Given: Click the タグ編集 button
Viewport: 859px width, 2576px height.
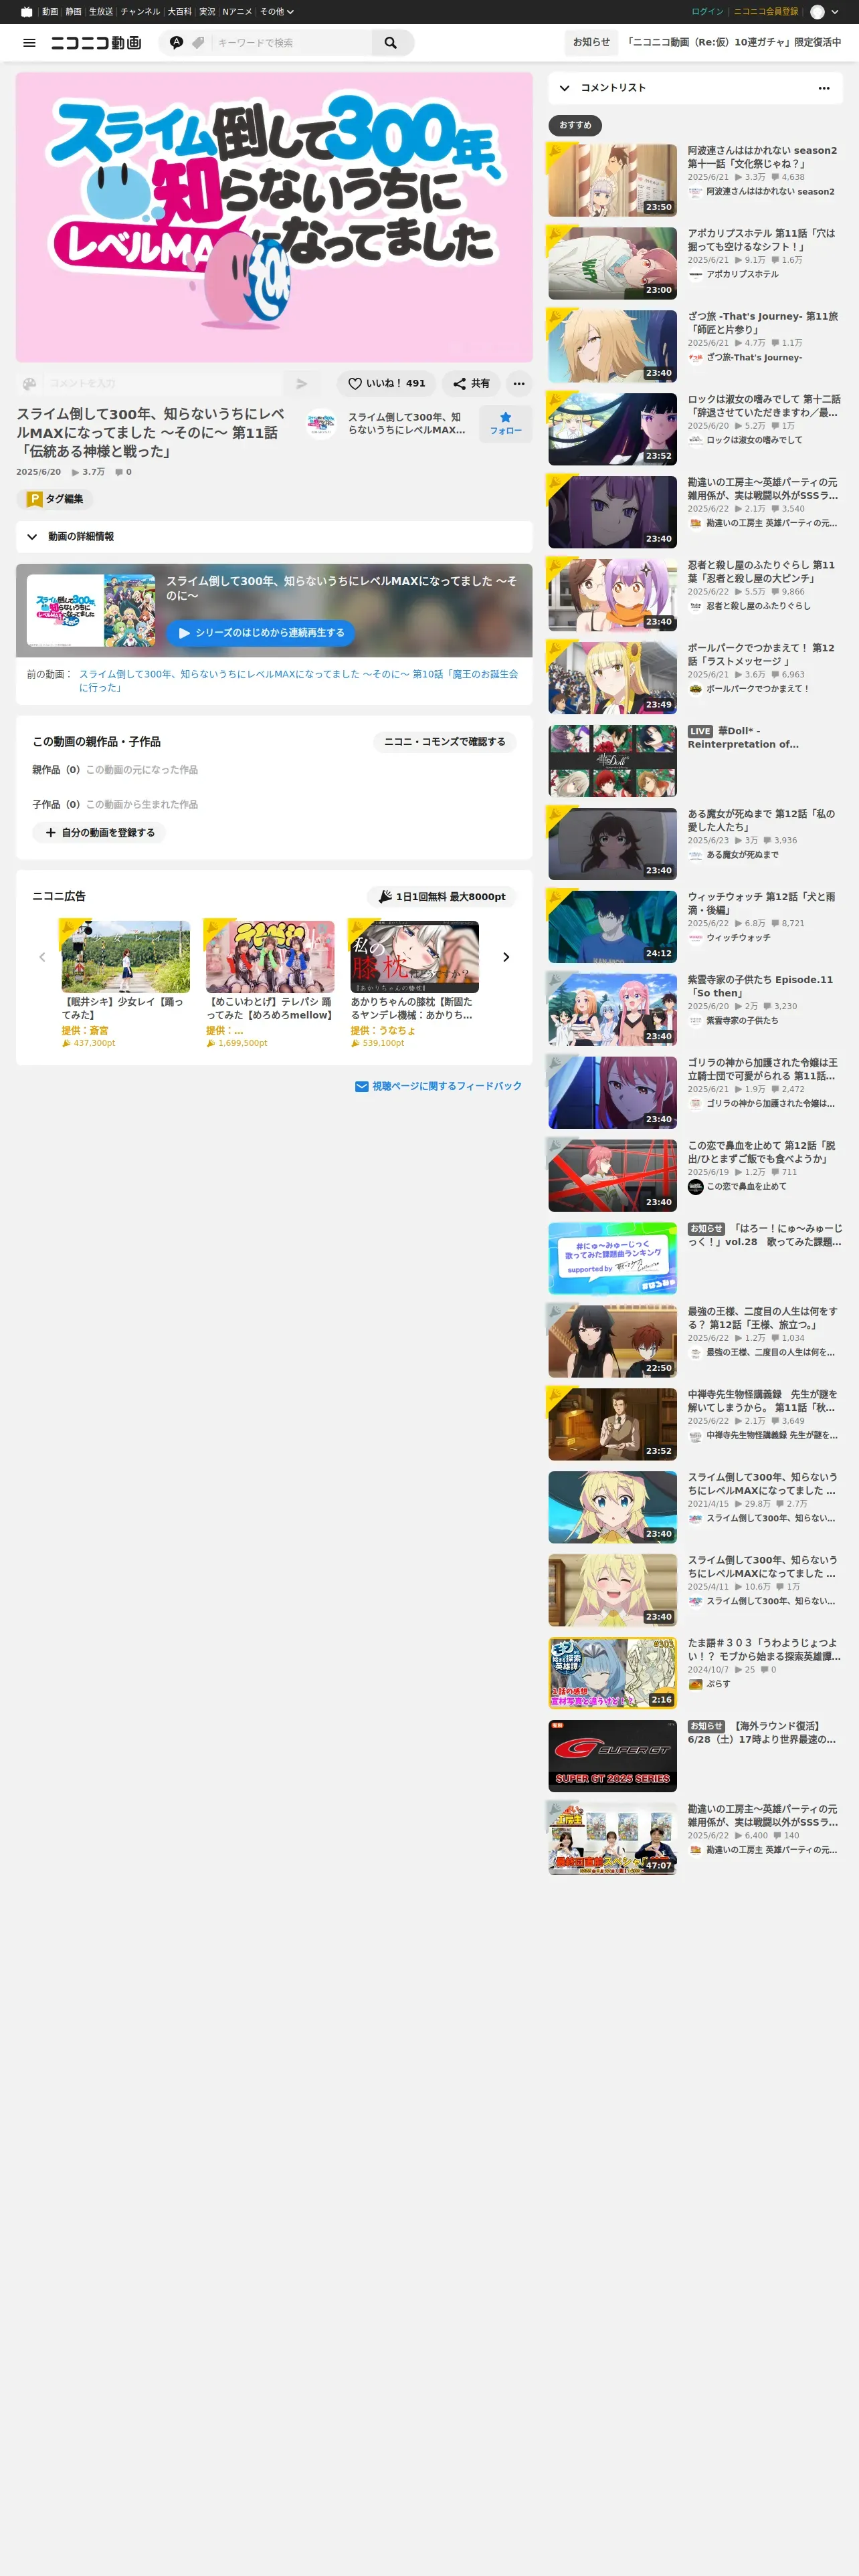Looking at the screenshot, I should click(x=55, y=499).
